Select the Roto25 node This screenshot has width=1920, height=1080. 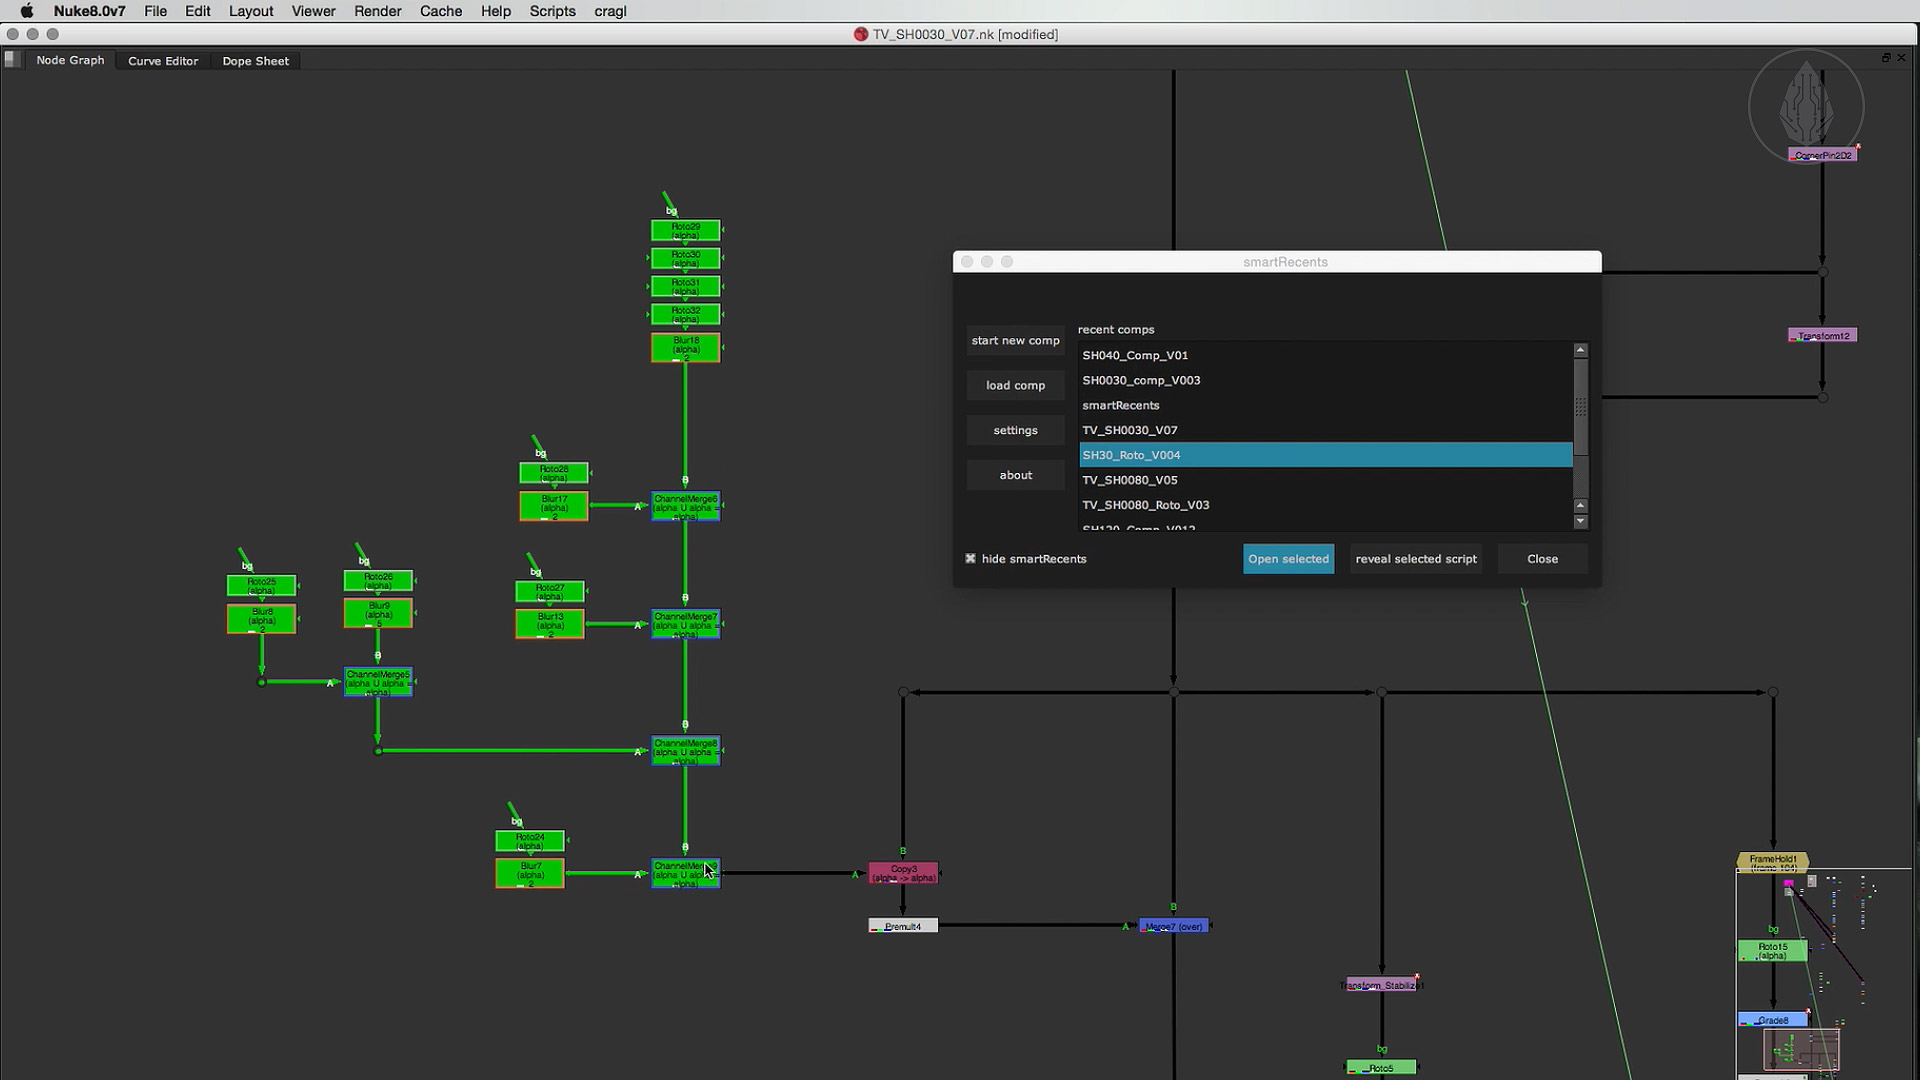click(262, 586)
